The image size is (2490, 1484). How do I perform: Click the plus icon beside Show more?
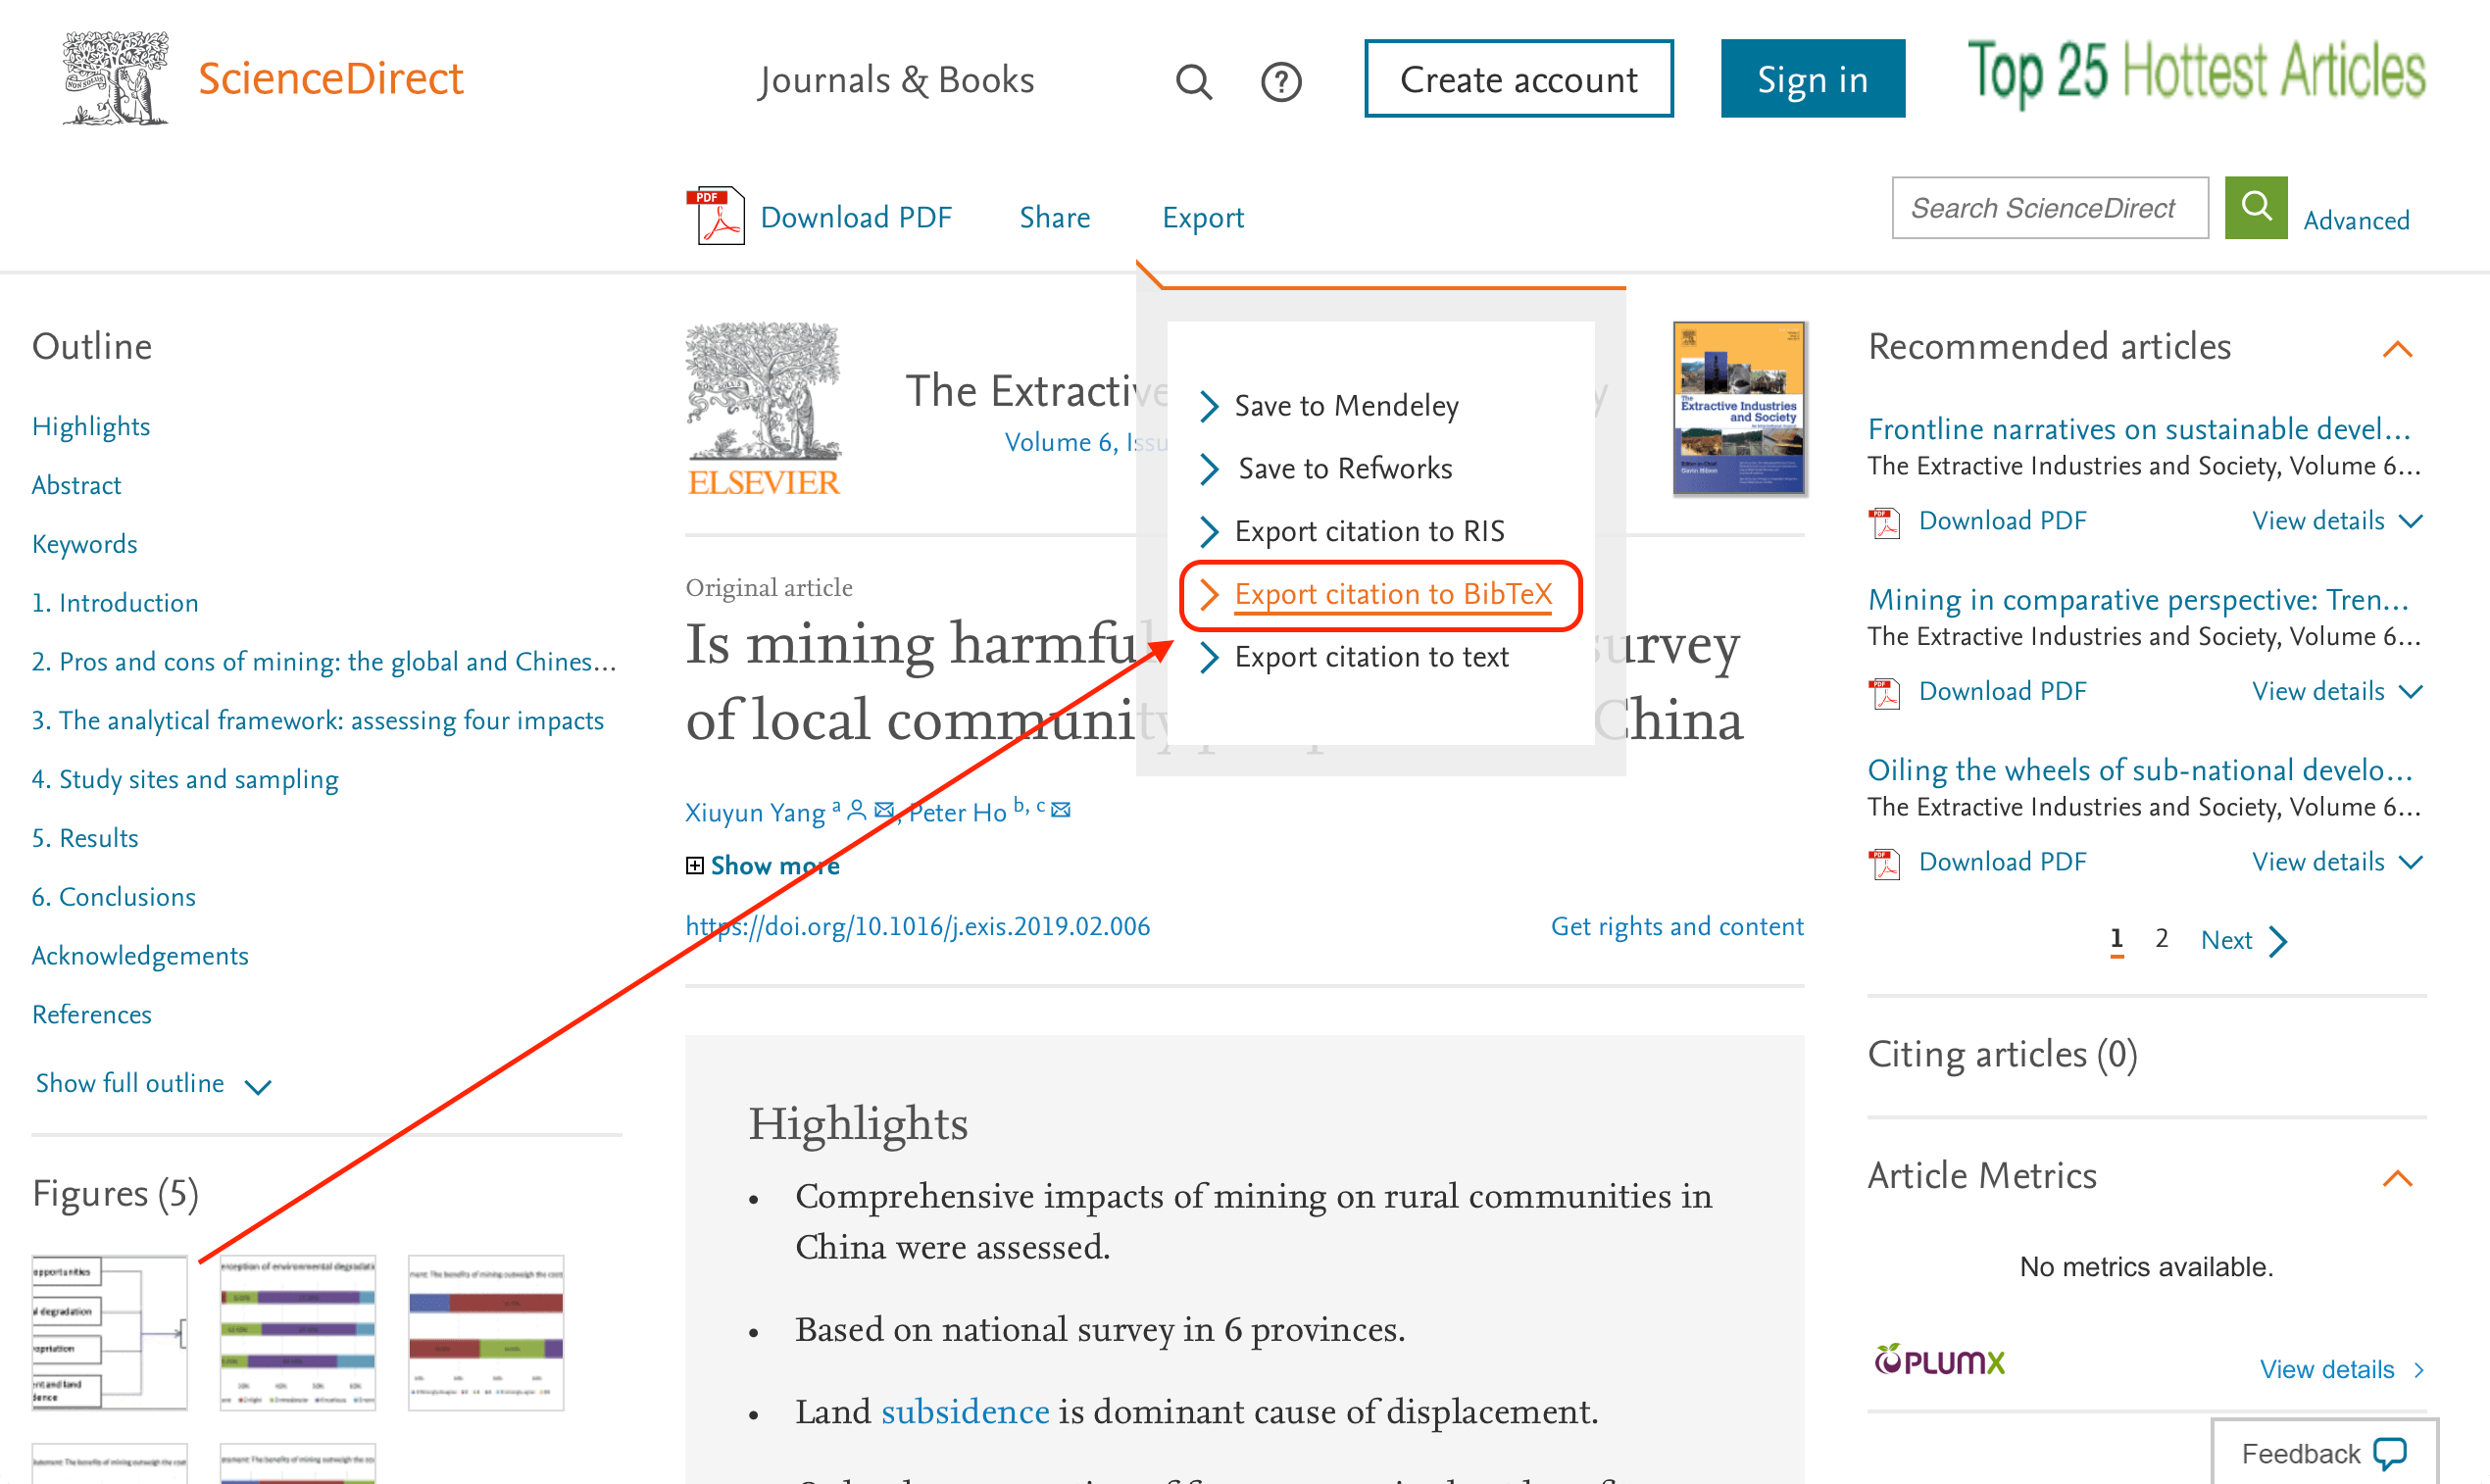coord(695,865)
